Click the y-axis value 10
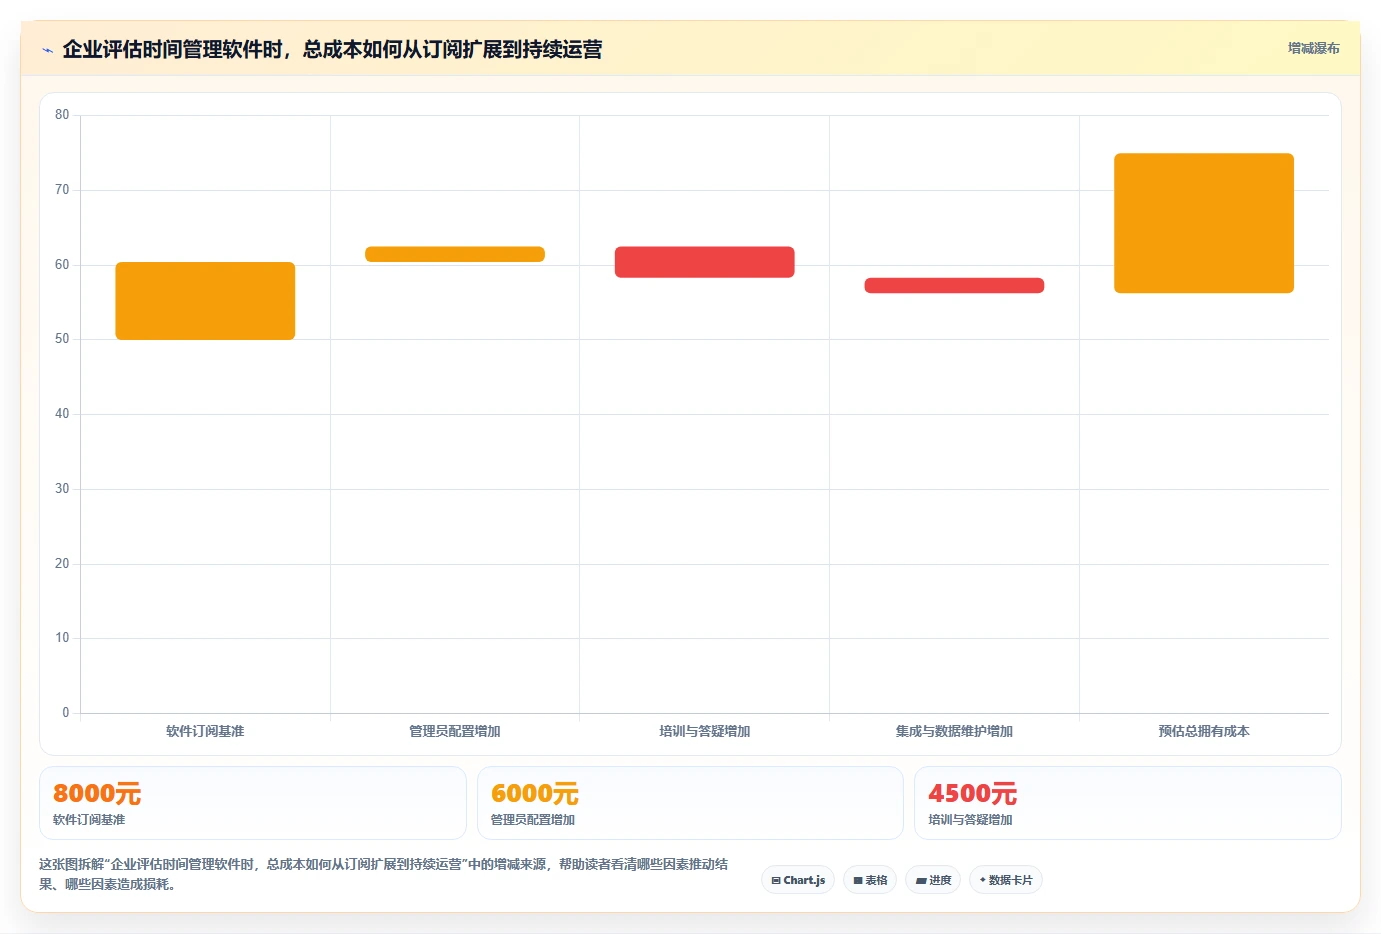The height and width of the screenshot is (934, 1381). point(62,638)
